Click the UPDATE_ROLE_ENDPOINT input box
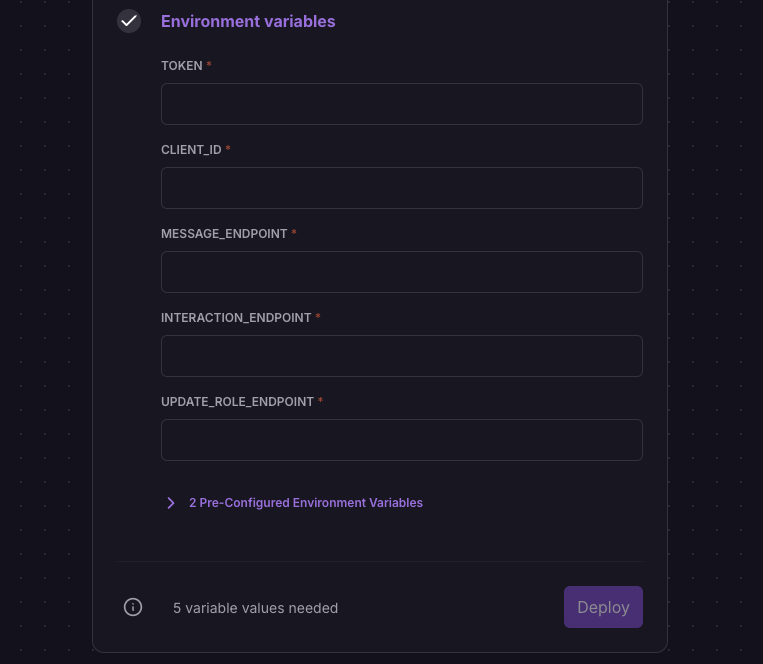 pyautogui.click(x=401, y=440)
